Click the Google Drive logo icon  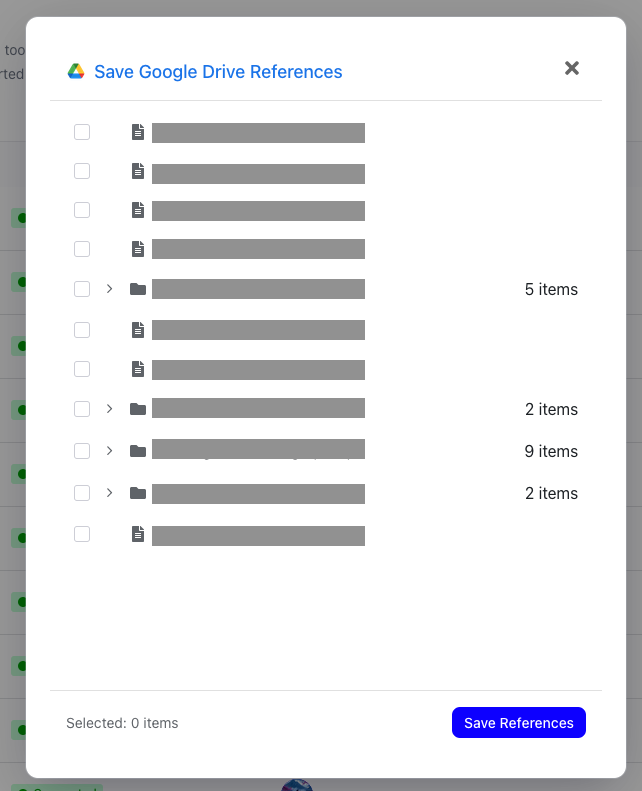(76, 71)
